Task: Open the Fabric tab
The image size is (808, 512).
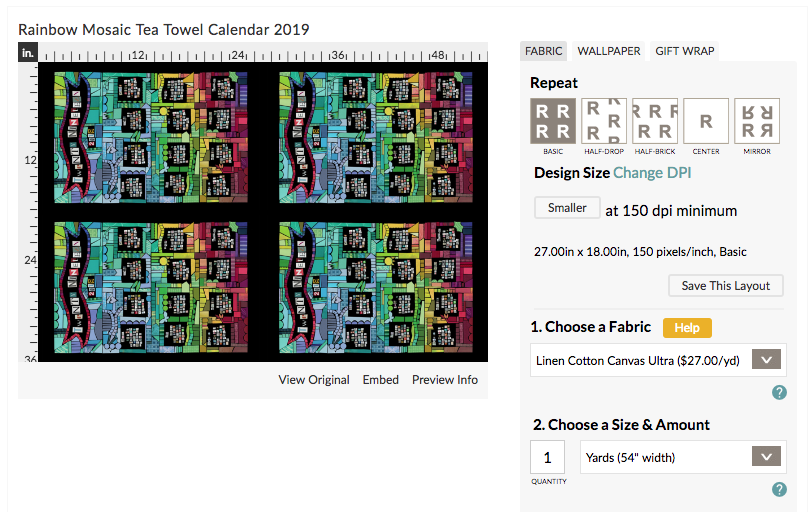Action: click(x=544, y=51)
